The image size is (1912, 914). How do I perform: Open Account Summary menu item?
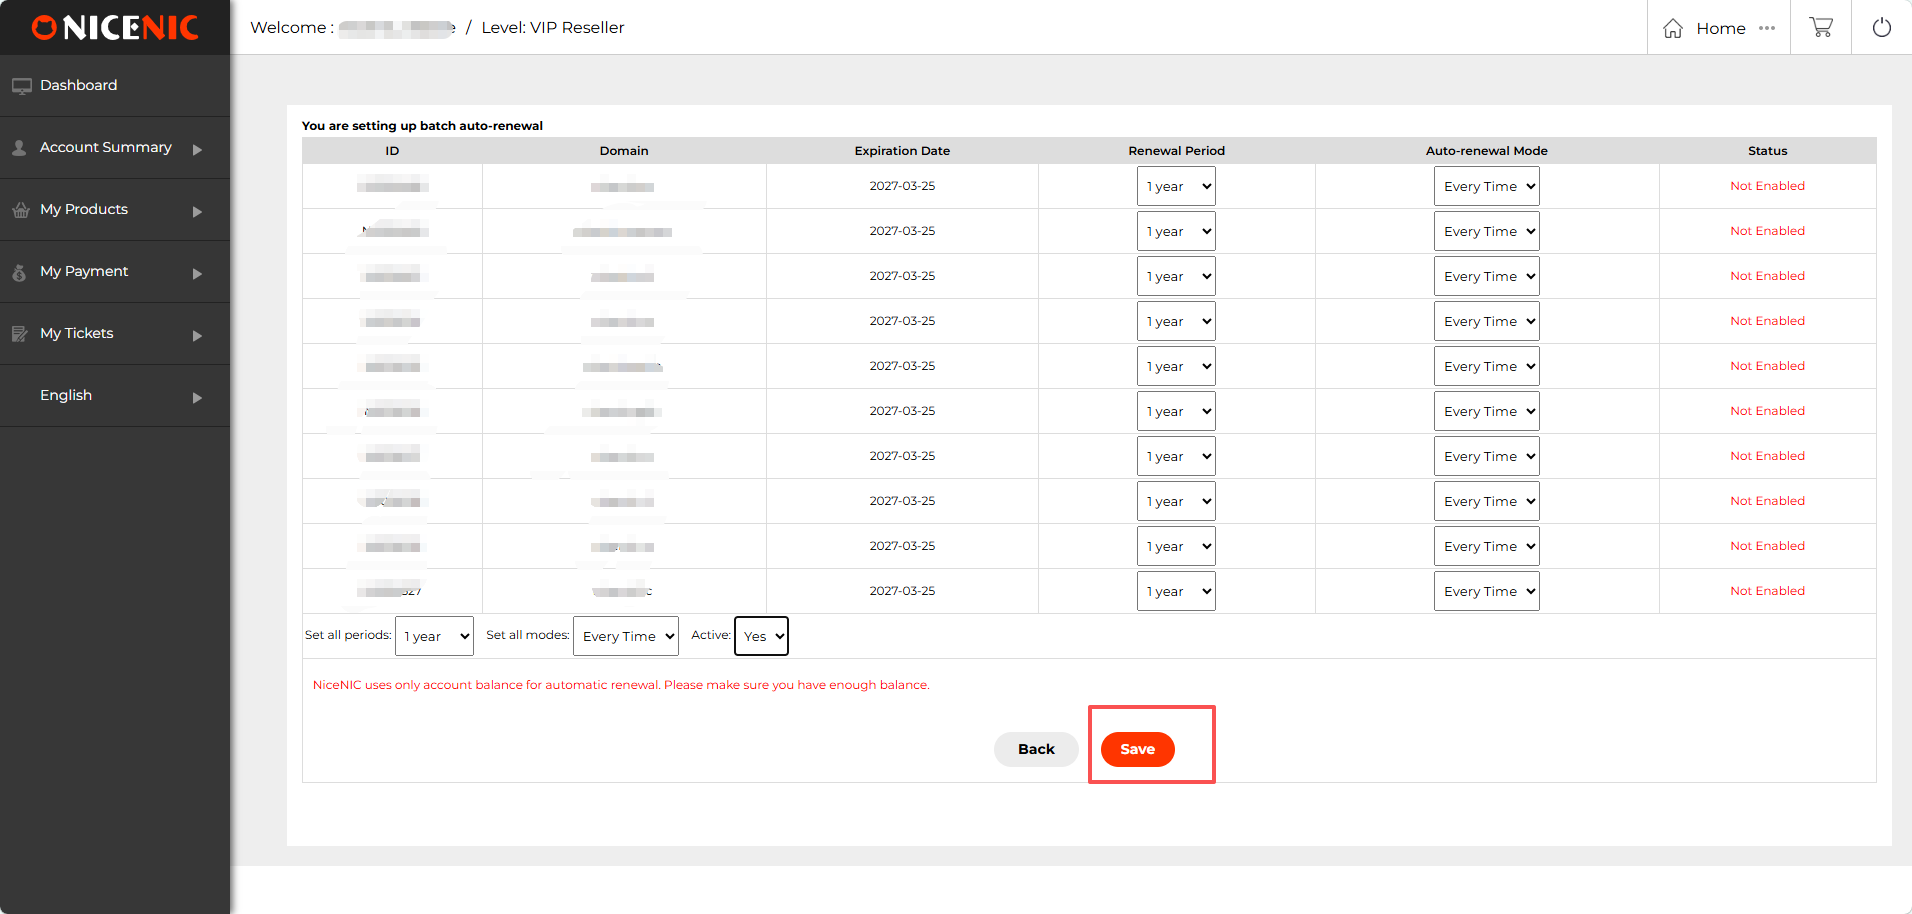(115, 148)
